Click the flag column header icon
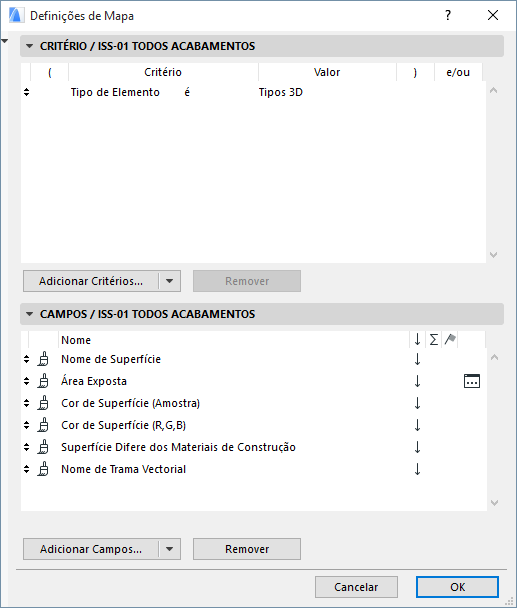The height and width of the screenshot is (608, 517). [x=450, y=340]
